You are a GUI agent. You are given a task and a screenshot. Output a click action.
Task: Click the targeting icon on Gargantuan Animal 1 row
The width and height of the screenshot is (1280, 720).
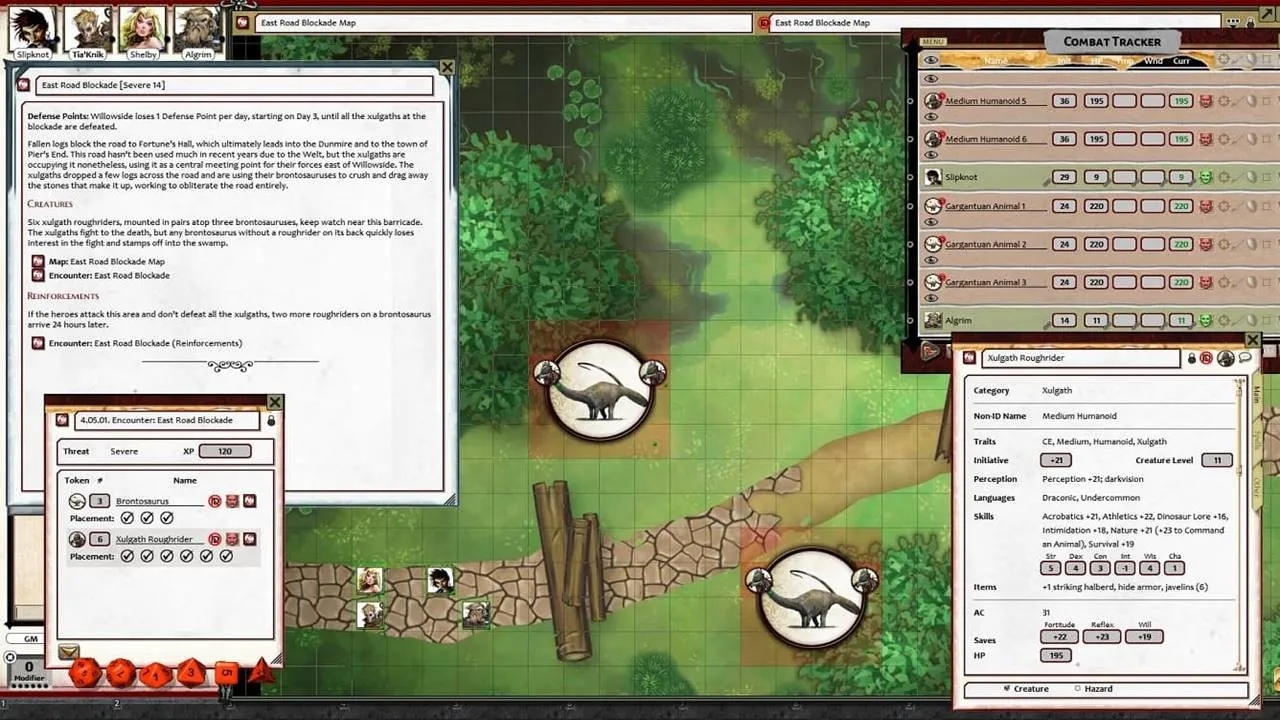click(x=1223, y=206)
